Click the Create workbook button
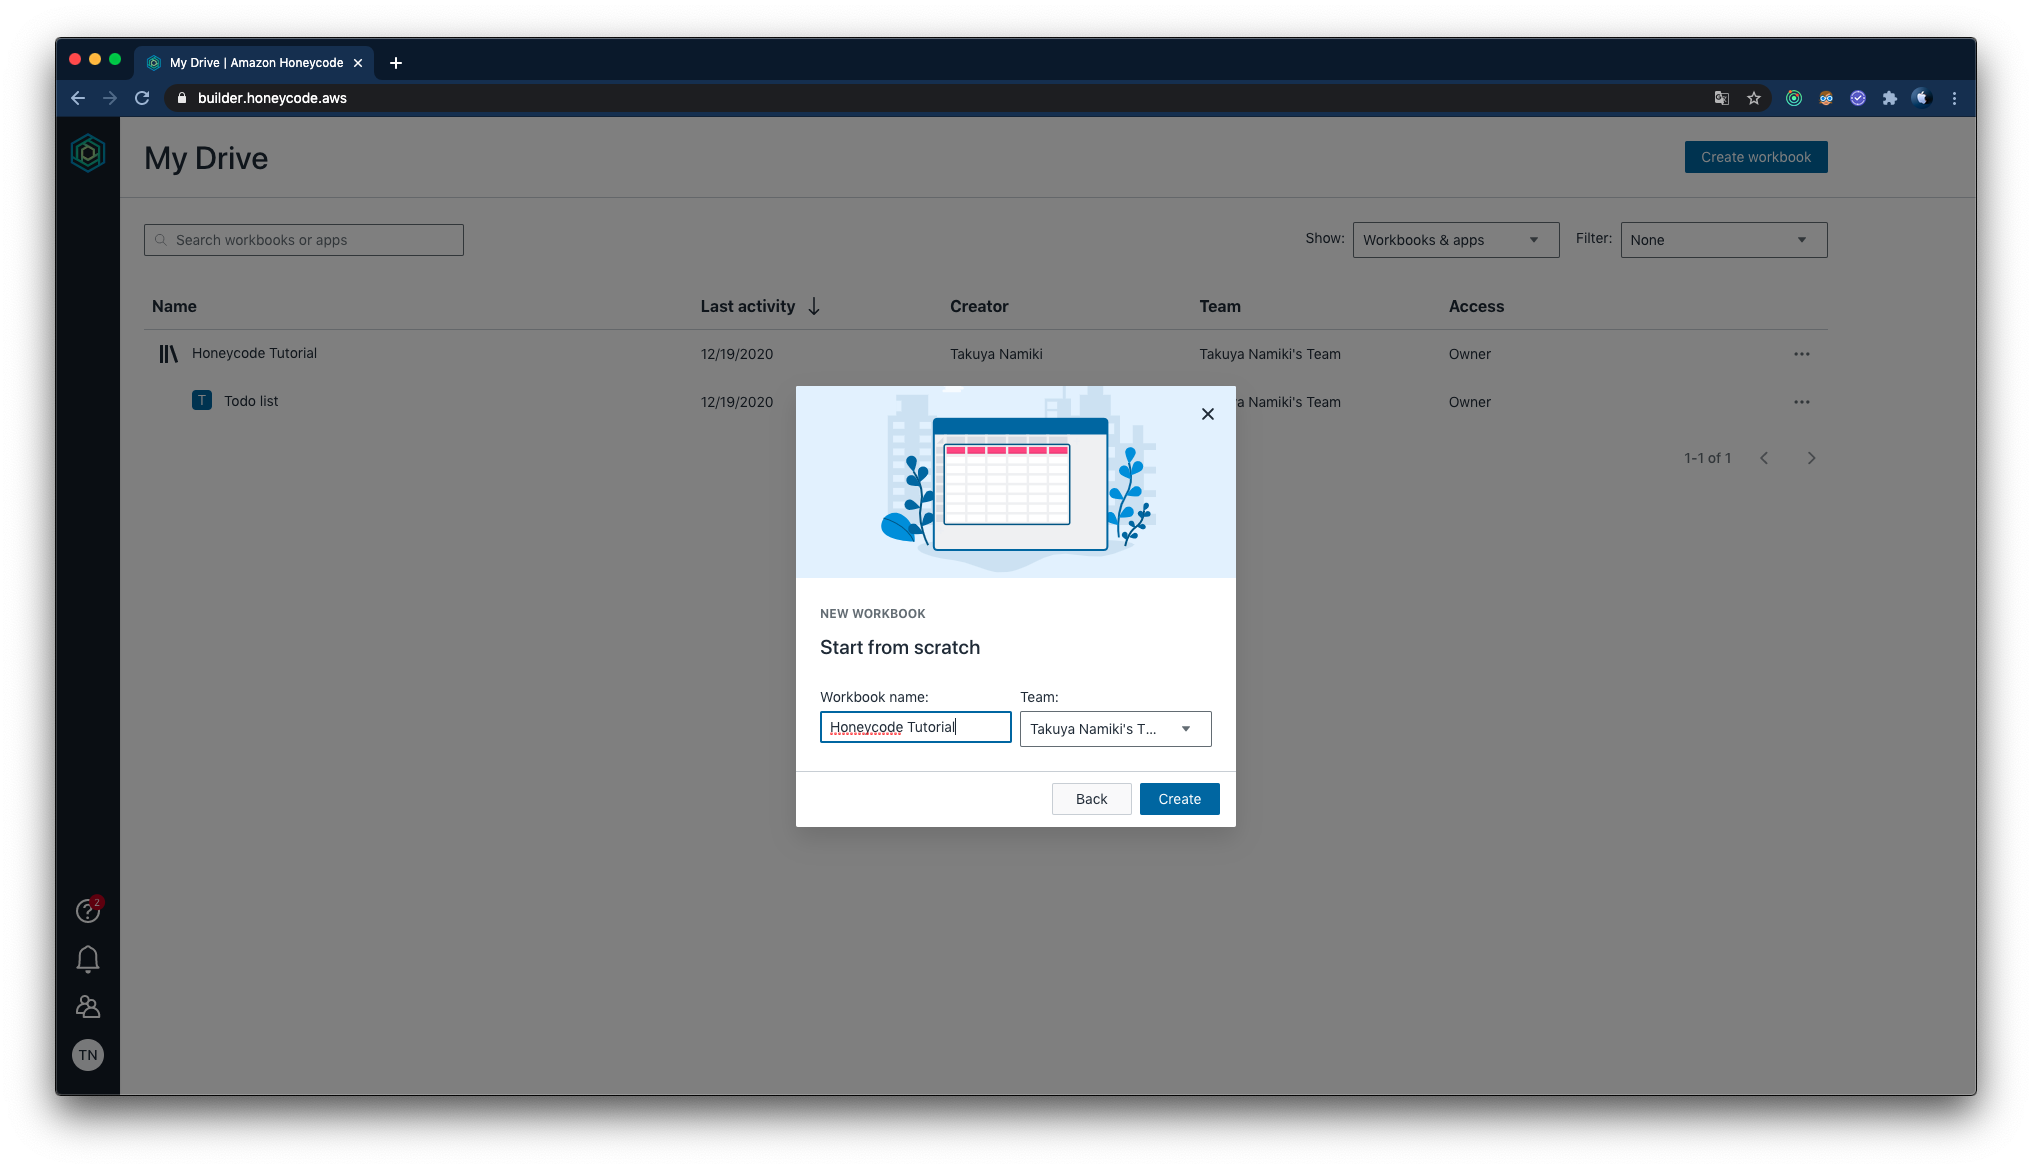The image size is (2032, 1169). pyautogui.click(x=1756, y=157)
